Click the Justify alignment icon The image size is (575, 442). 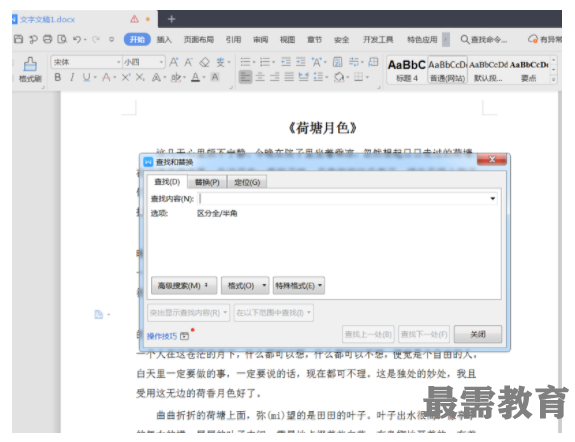289,77
